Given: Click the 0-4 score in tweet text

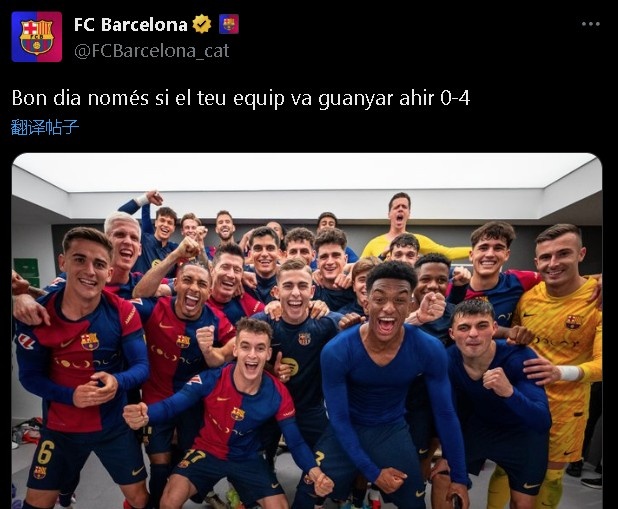Looking at the screenshot, I should pos(455,98).
